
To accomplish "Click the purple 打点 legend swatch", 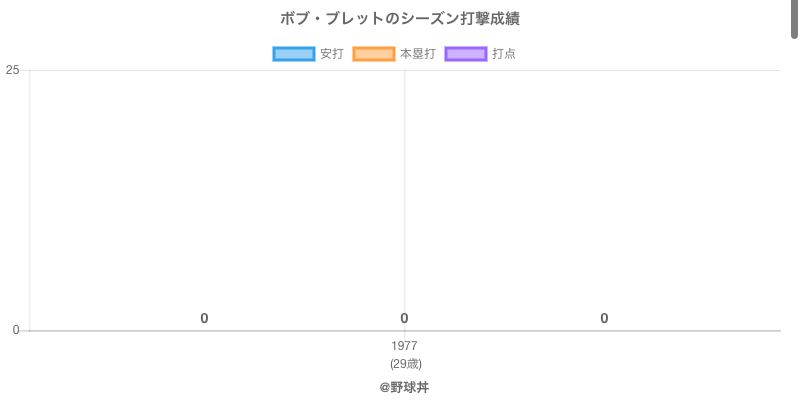I will (466, 54).
